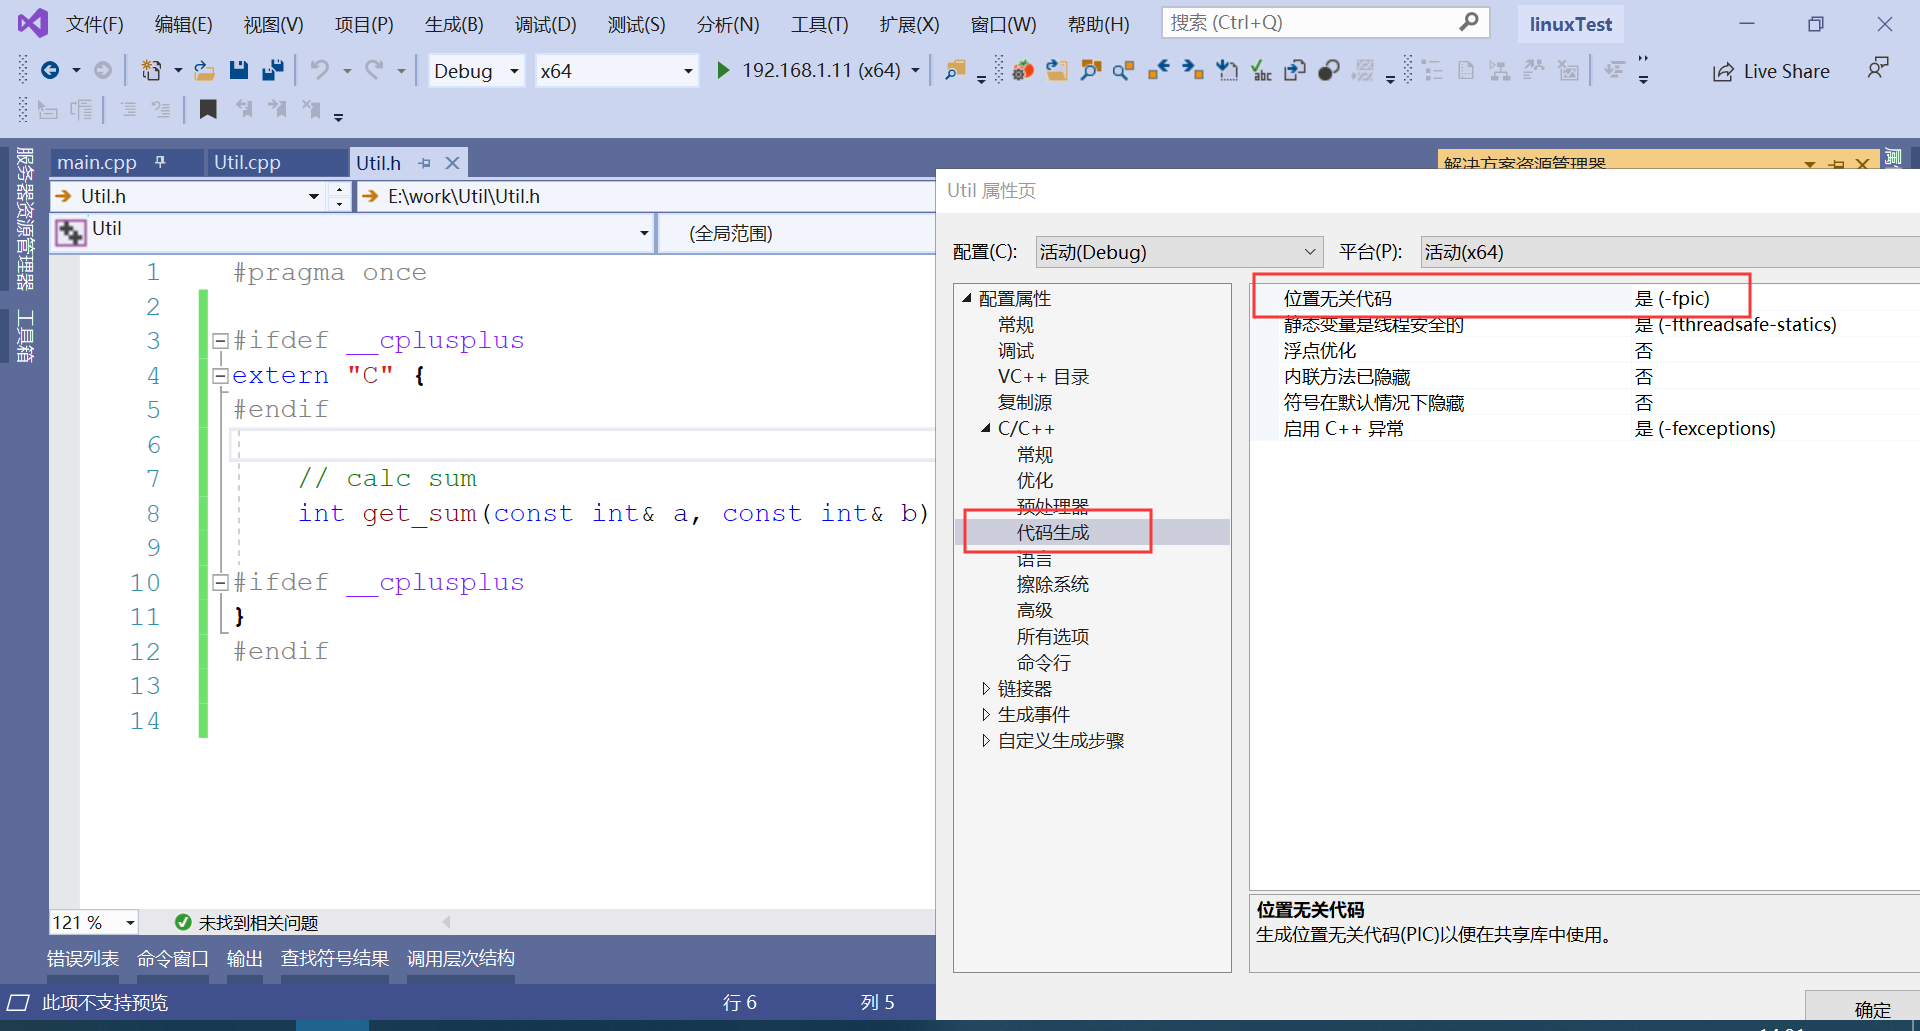Open the editor zoom percentage dropdown
Viewport: 1920px width, 1031px height.
click(128, 922)
